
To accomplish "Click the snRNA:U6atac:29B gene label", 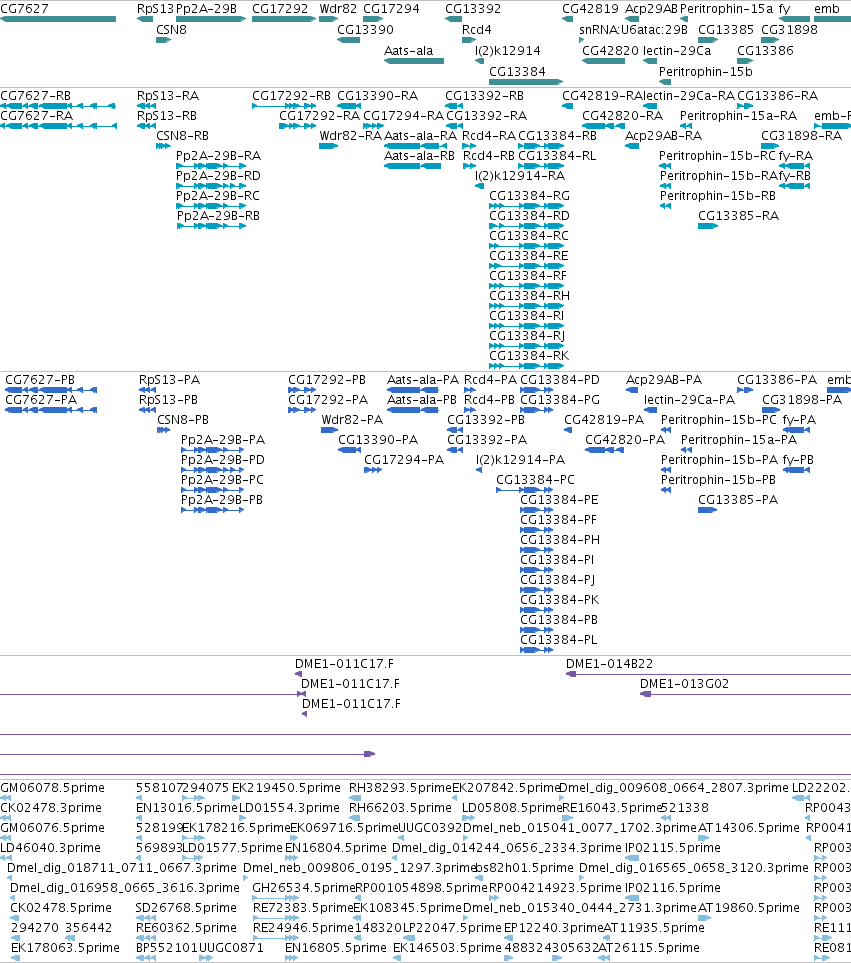I will (x=633, y=30).
